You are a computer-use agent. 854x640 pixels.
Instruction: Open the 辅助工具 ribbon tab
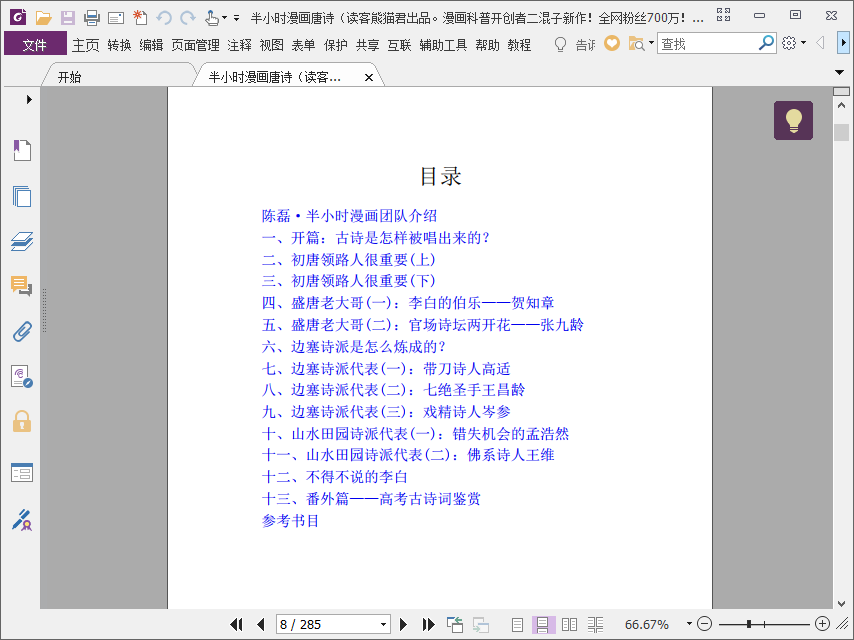(x=443, y=45)
